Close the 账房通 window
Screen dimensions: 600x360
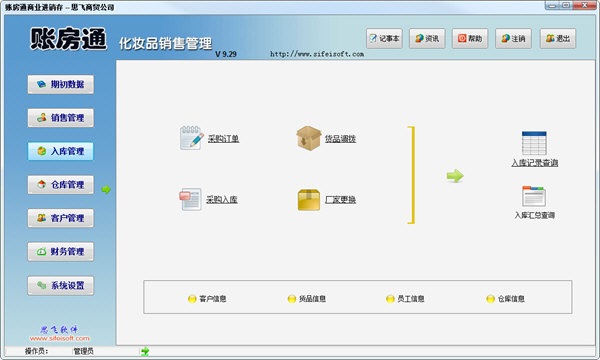585,5
